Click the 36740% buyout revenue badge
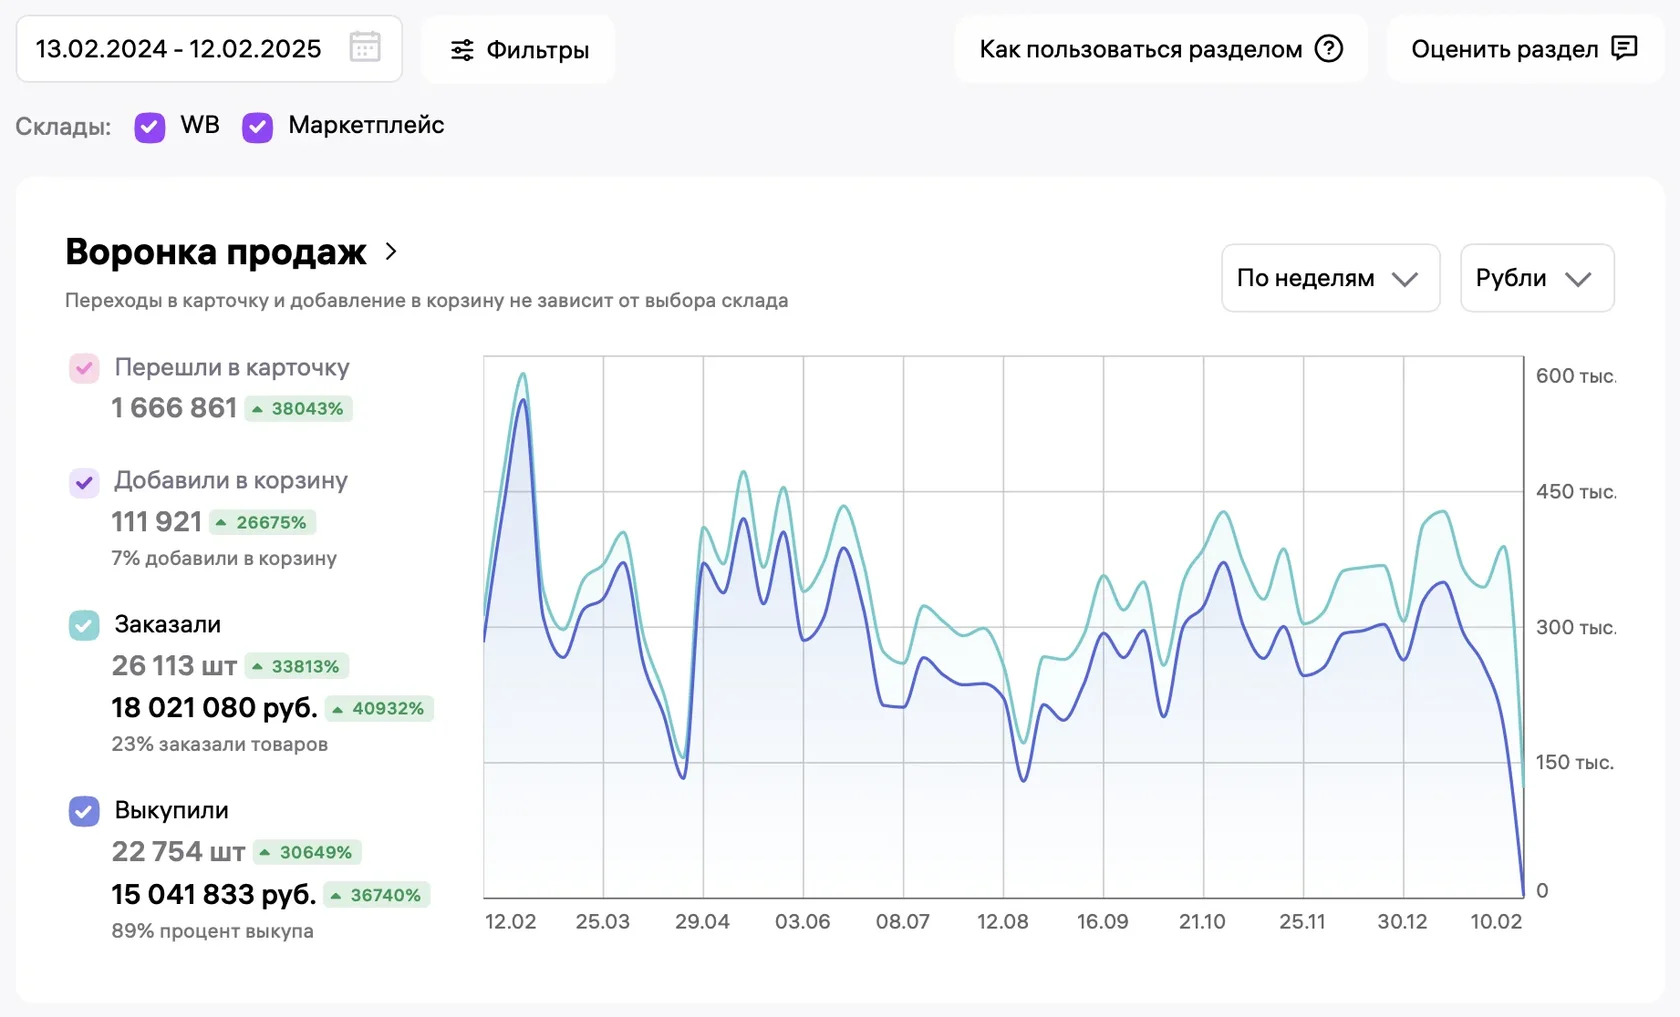1680x1017 pixels. [377, 895]
